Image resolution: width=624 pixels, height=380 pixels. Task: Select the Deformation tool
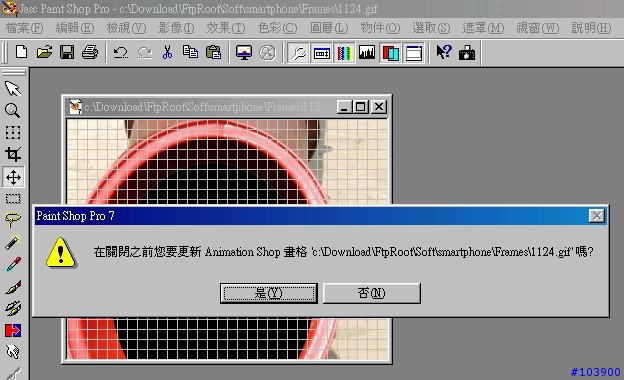pos(13,132)
